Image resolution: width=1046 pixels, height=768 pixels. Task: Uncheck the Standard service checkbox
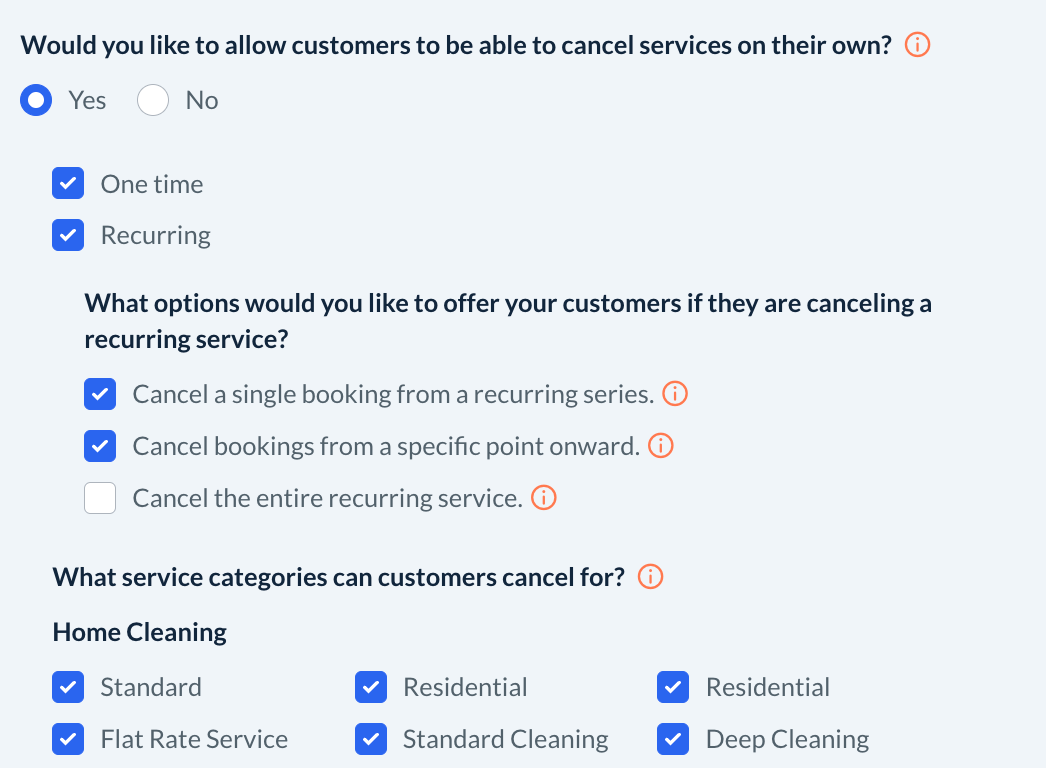tap(68, 687)
